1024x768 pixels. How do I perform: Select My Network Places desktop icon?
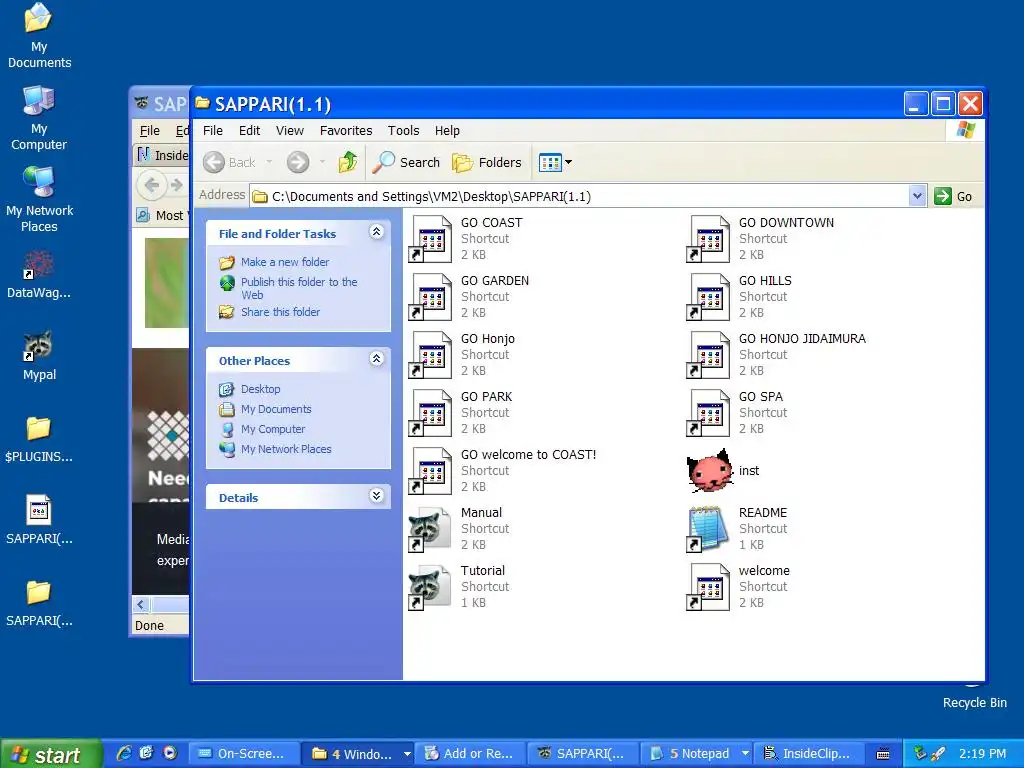[x=39, y=199]
